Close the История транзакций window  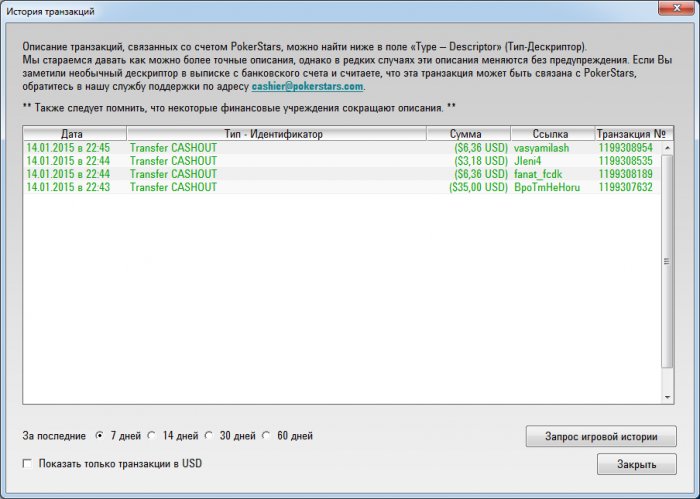(676, 8)
